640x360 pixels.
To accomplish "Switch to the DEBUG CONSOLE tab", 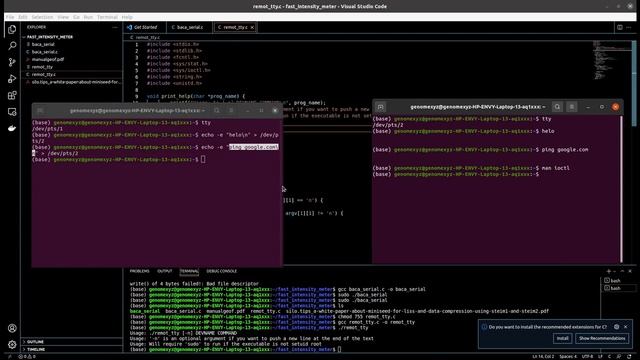I will (x=221, y=271).
